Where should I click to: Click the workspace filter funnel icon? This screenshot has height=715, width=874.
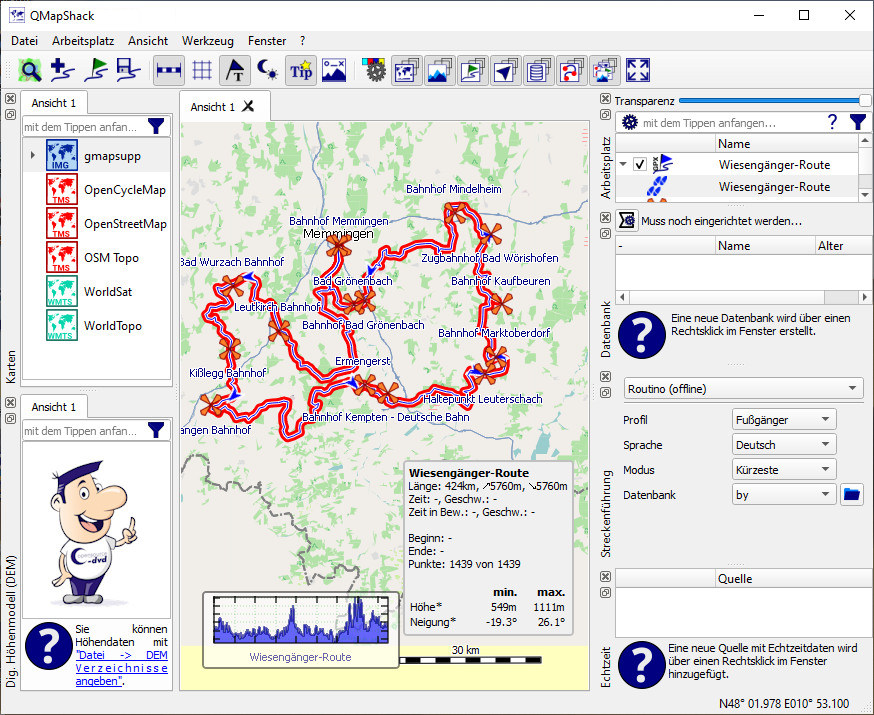858,122
